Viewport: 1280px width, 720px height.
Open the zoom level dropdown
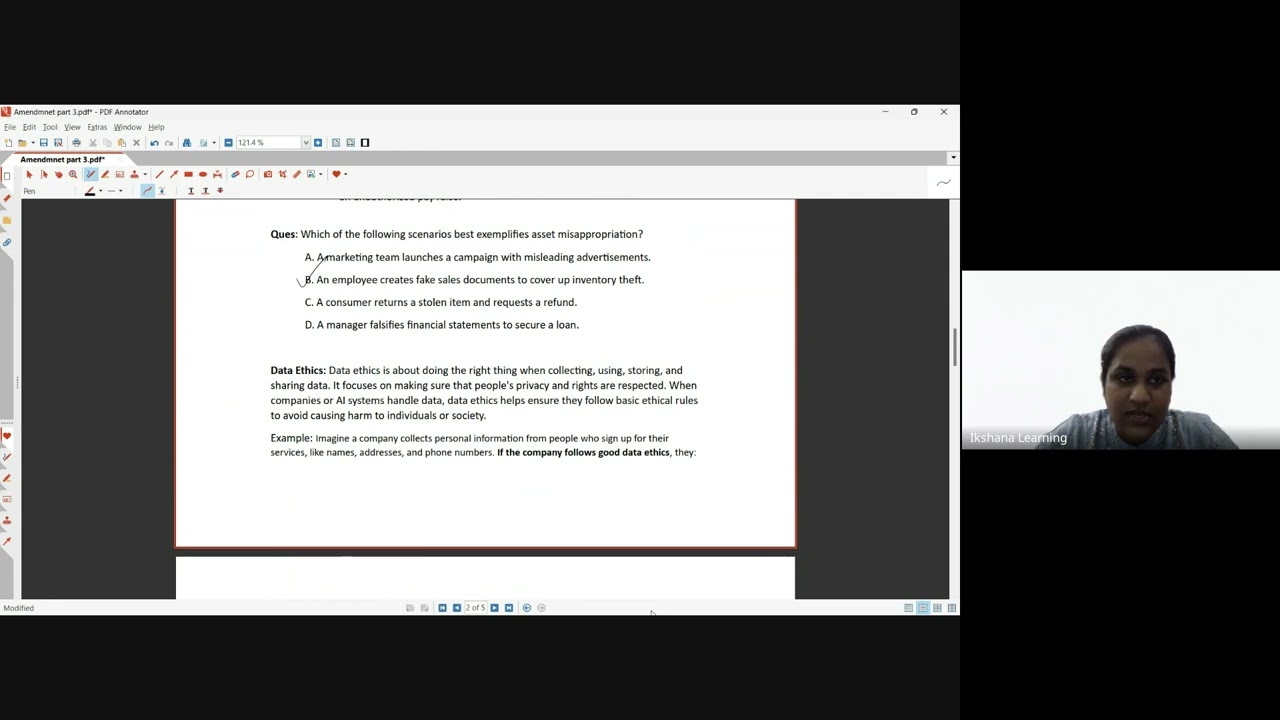pyautogui.click(x=306, y=142)
